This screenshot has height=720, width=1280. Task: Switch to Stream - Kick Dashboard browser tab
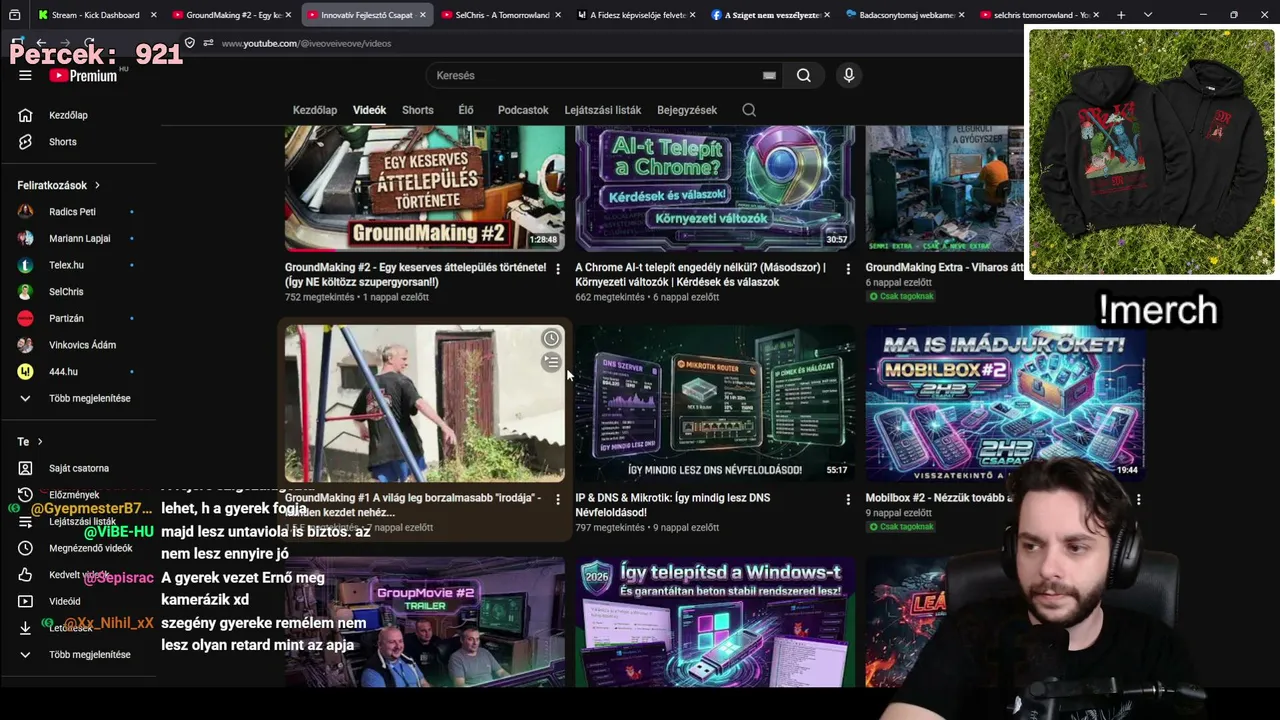(x=96, y=15)
